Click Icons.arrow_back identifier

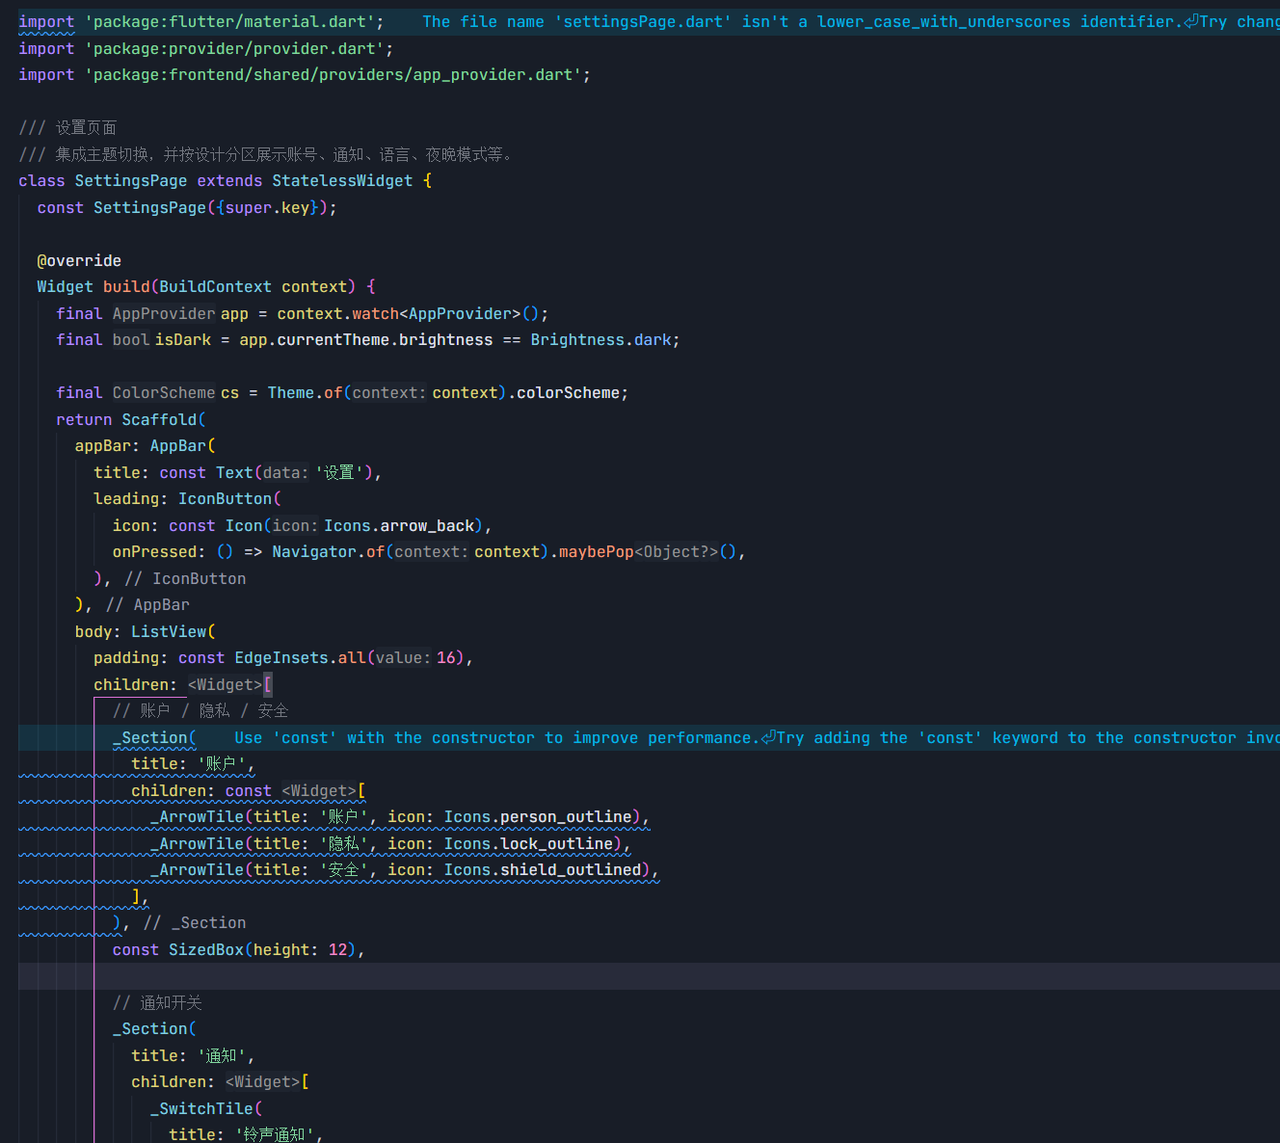[399, 526]
